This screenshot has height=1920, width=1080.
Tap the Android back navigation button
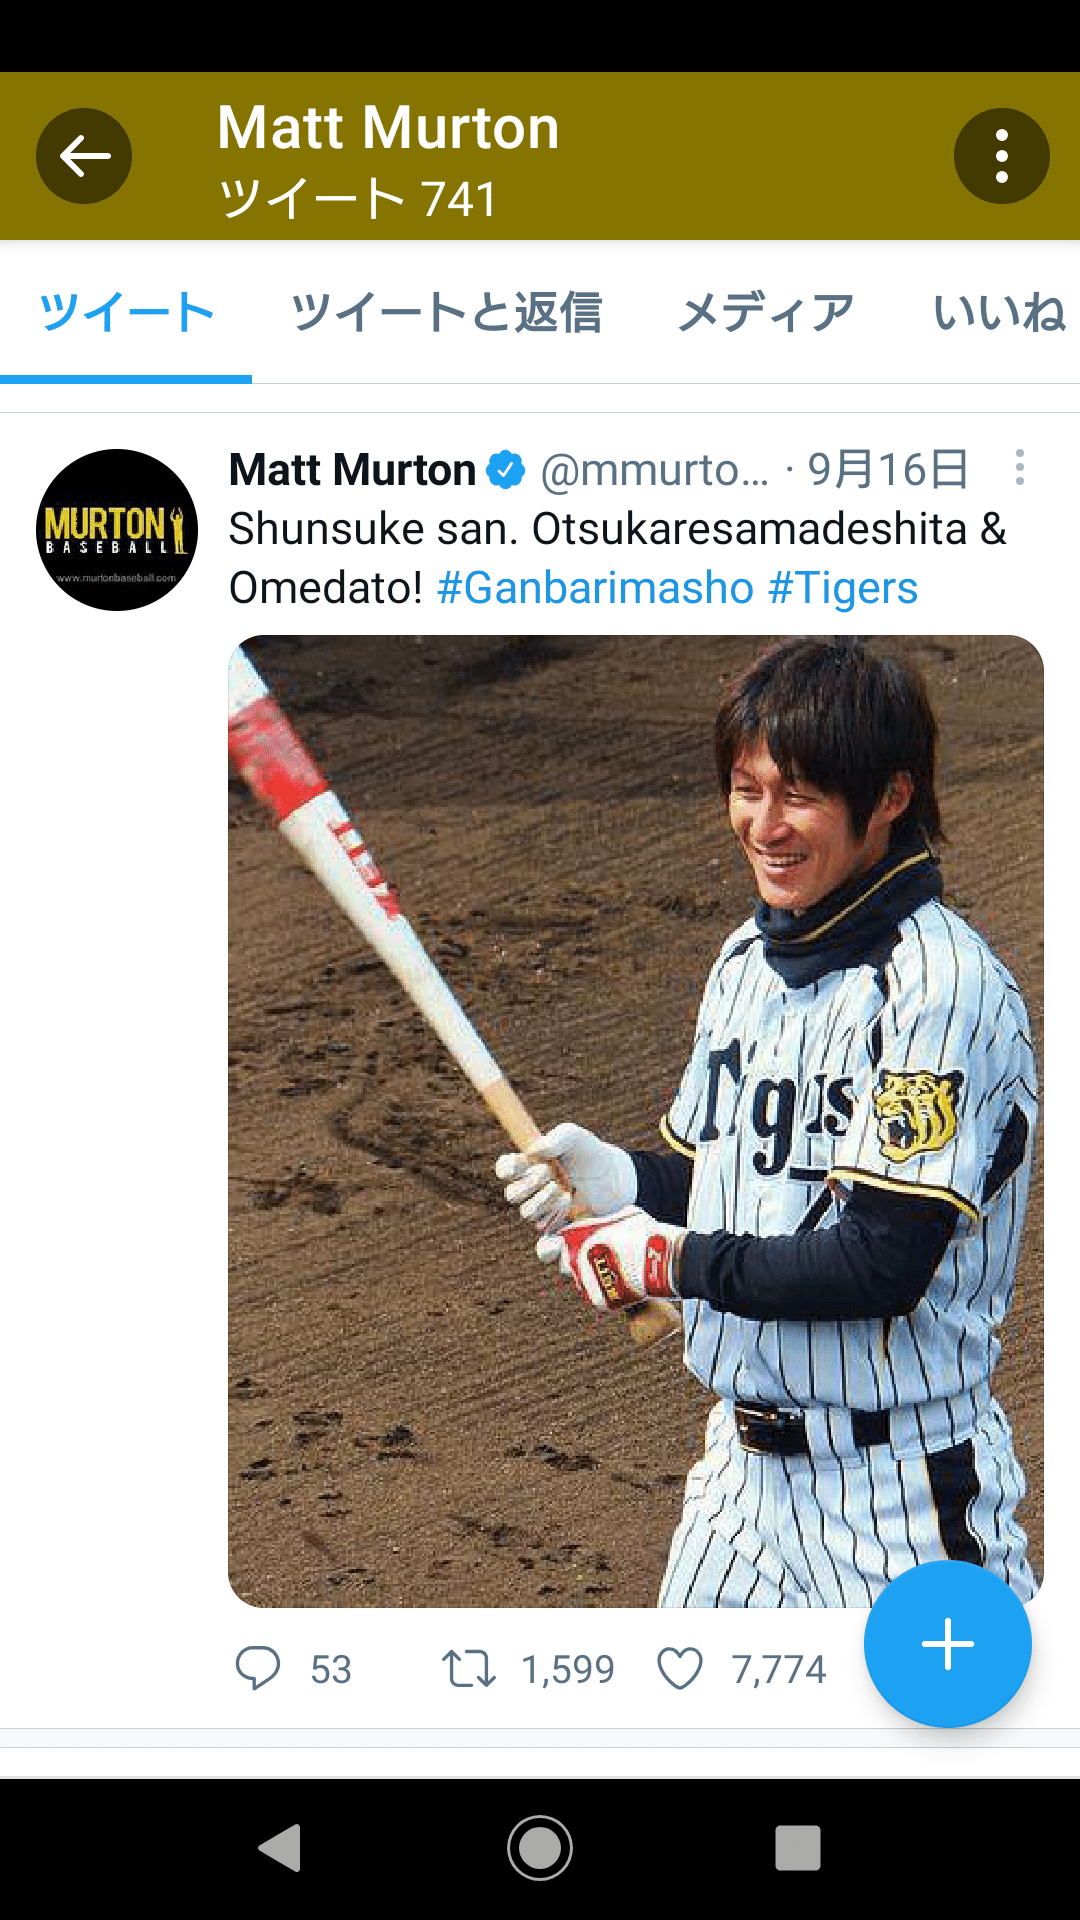tap(280, 1847)
